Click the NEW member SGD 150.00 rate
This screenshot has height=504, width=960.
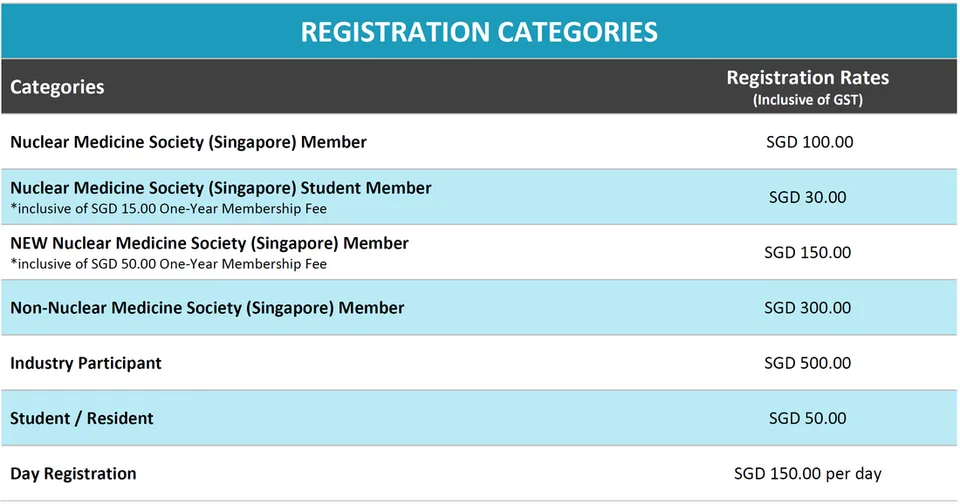click(808, 252)
